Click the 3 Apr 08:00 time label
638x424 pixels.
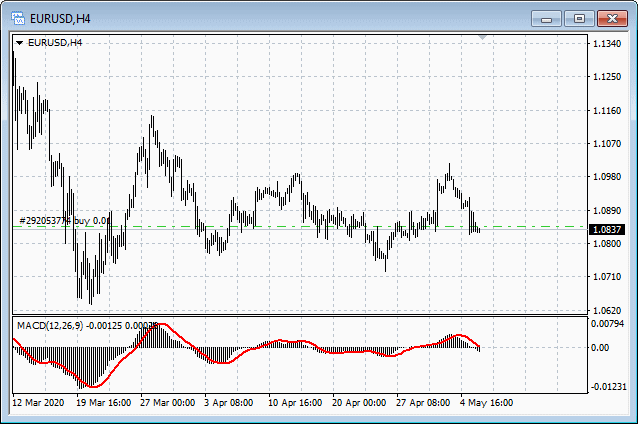229,403
